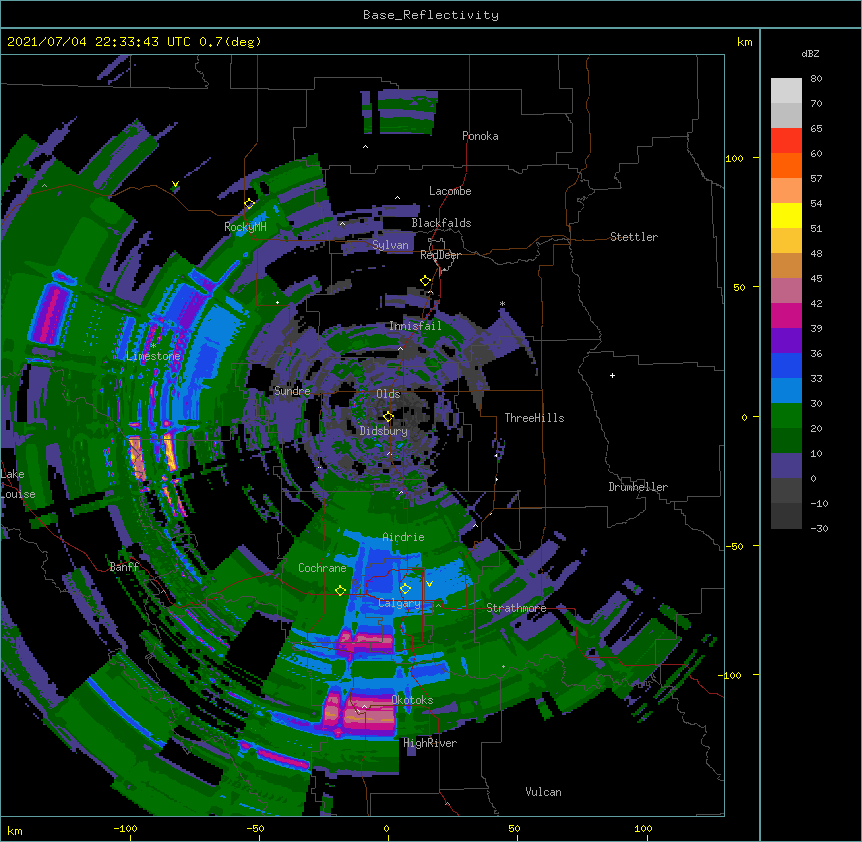
Task: Click the strong reflectivity cell near Okotoks
Action: click(360, 713)
